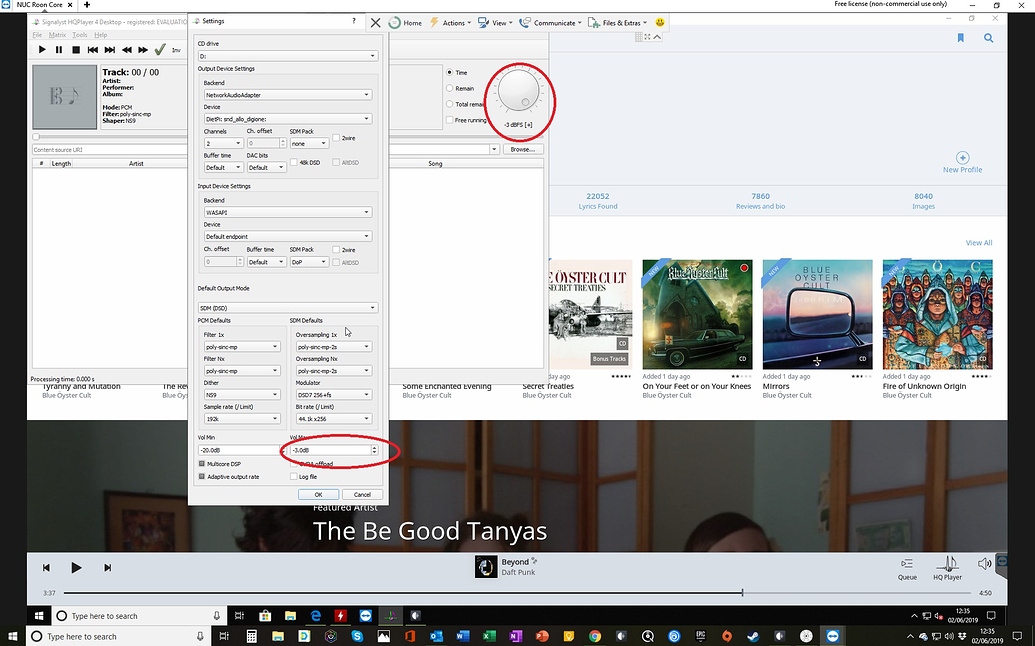Image resolution: width=1035 pixels, height=646 pixels.
Task: Click the Roon bookmark icon
Action: [x=960, y=38]
